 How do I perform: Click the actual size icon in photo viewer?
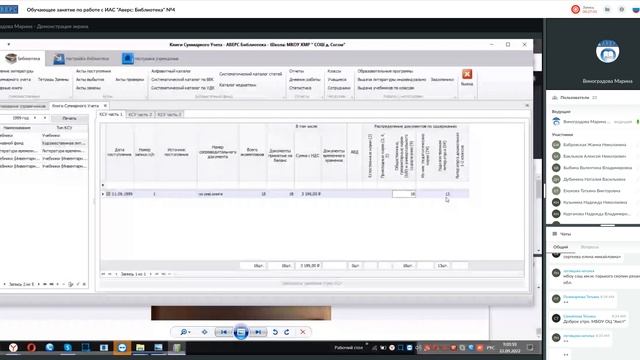click(204, 332)
